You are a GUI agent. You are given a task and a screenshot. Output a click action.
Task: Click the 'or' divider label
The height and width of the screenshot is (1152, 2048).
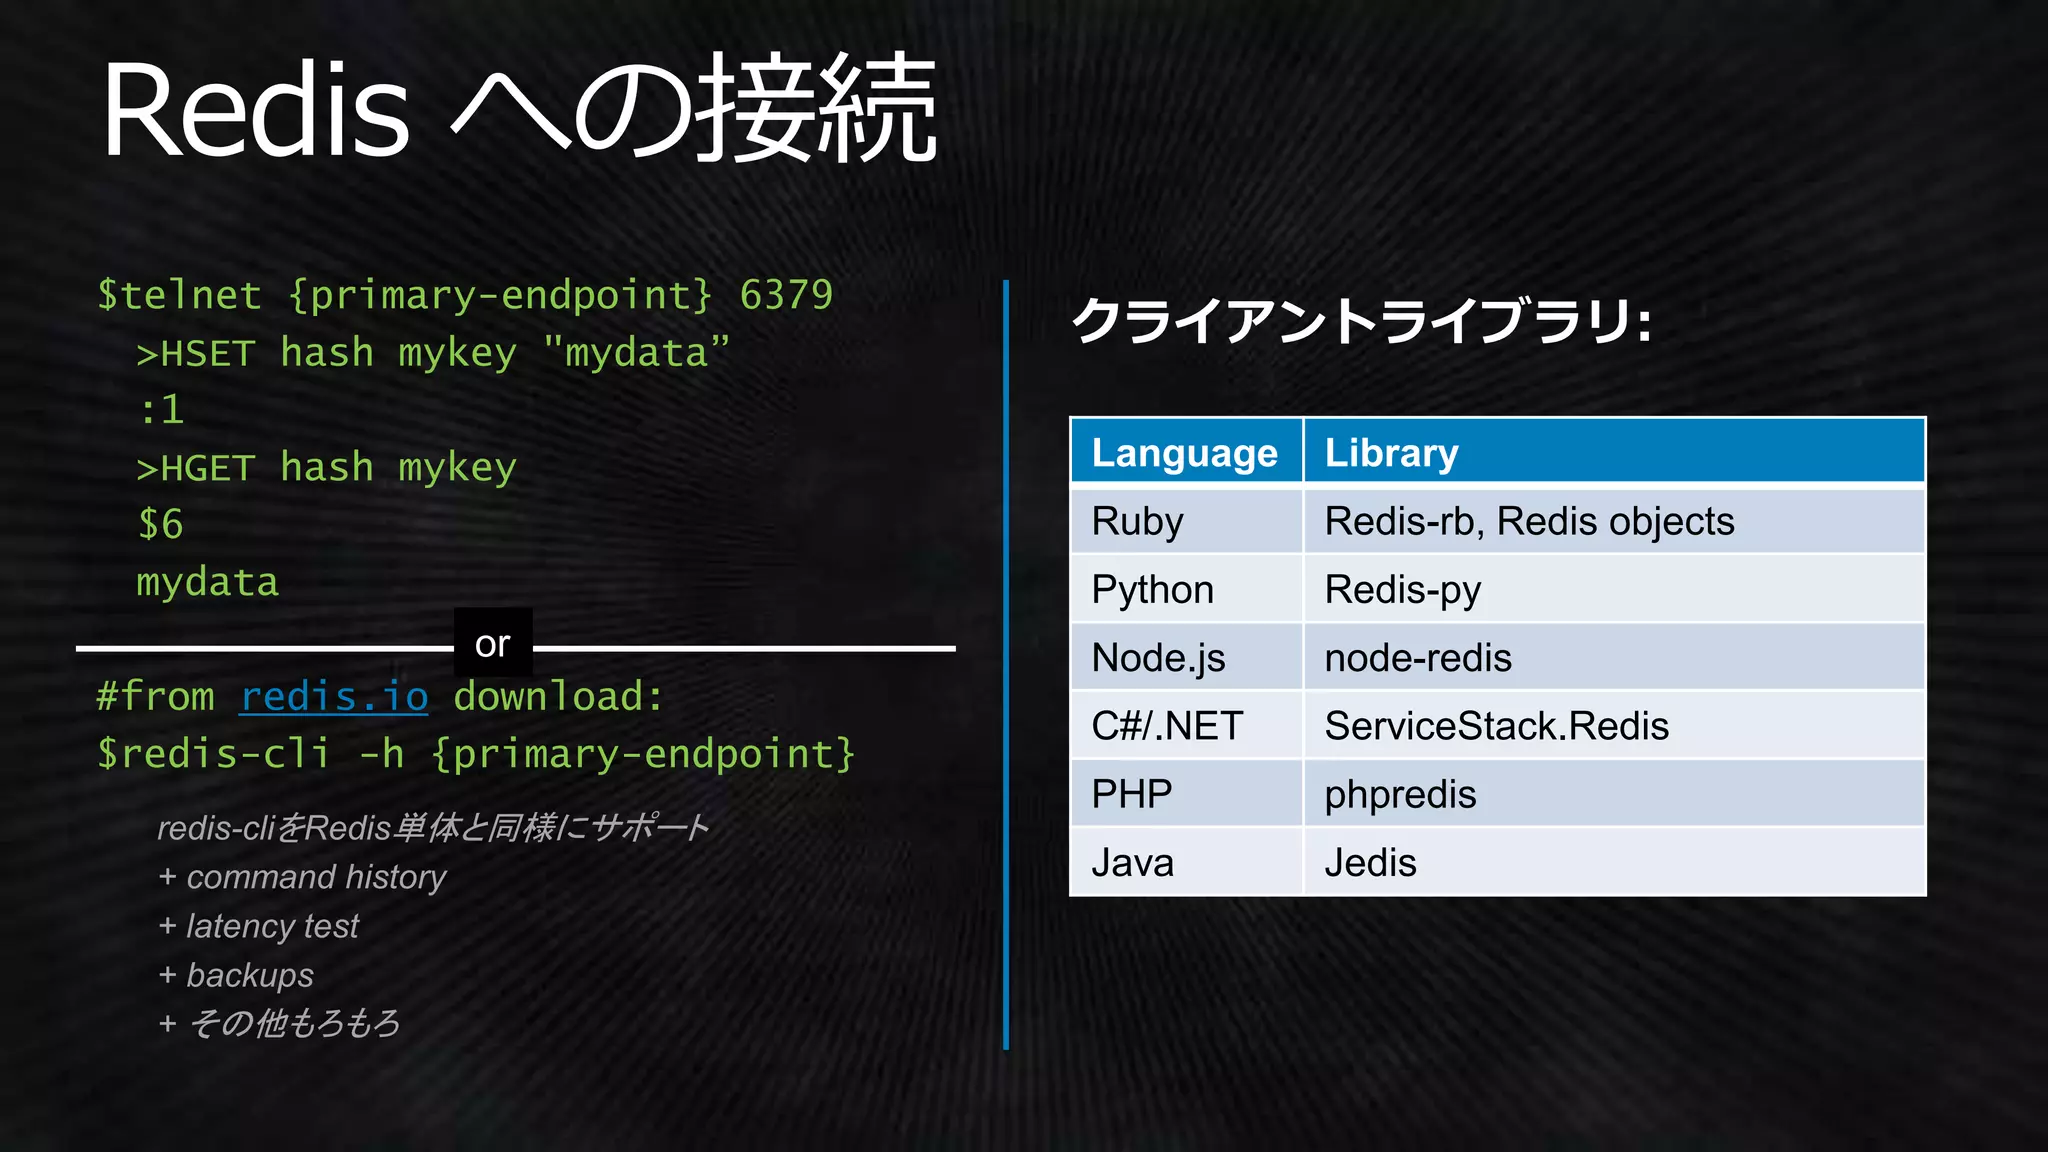[493, 643]
